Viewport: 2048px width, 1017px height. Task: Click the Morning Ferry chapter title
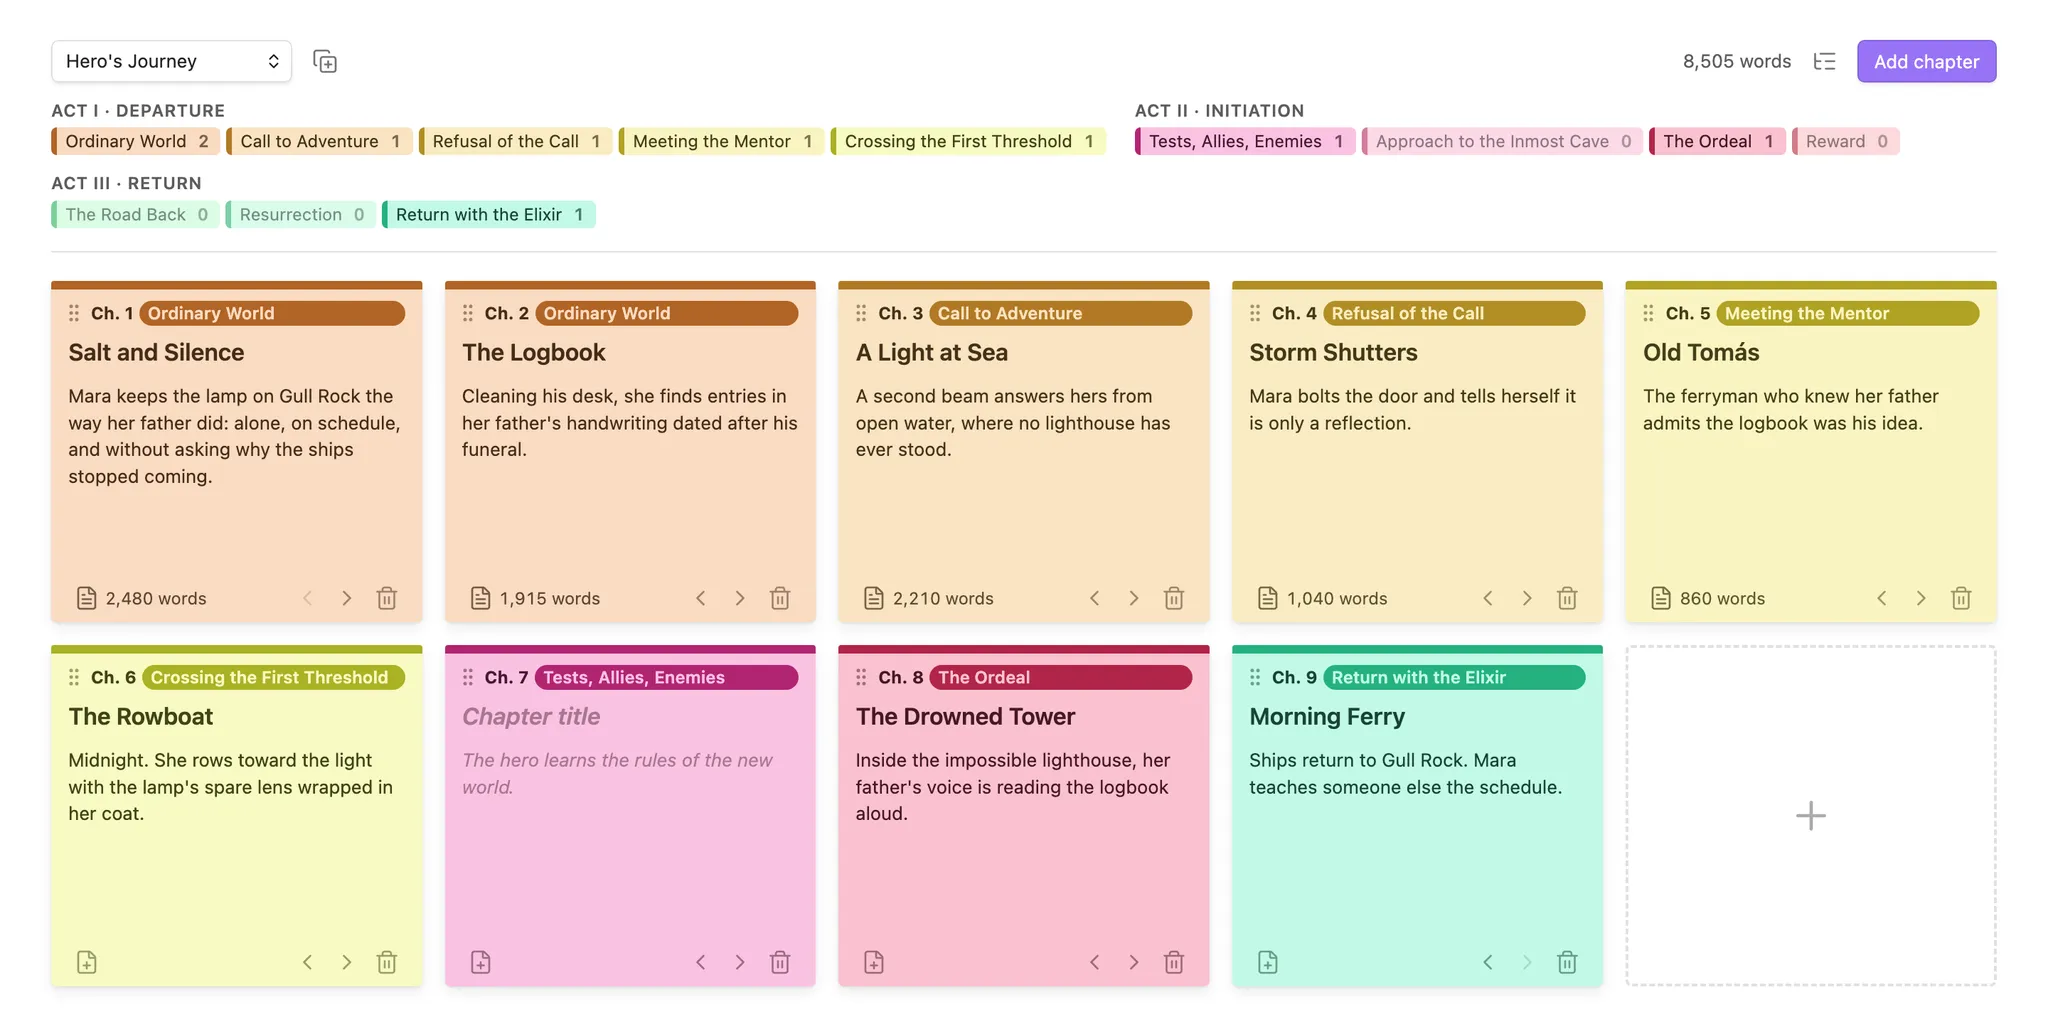1327,716
